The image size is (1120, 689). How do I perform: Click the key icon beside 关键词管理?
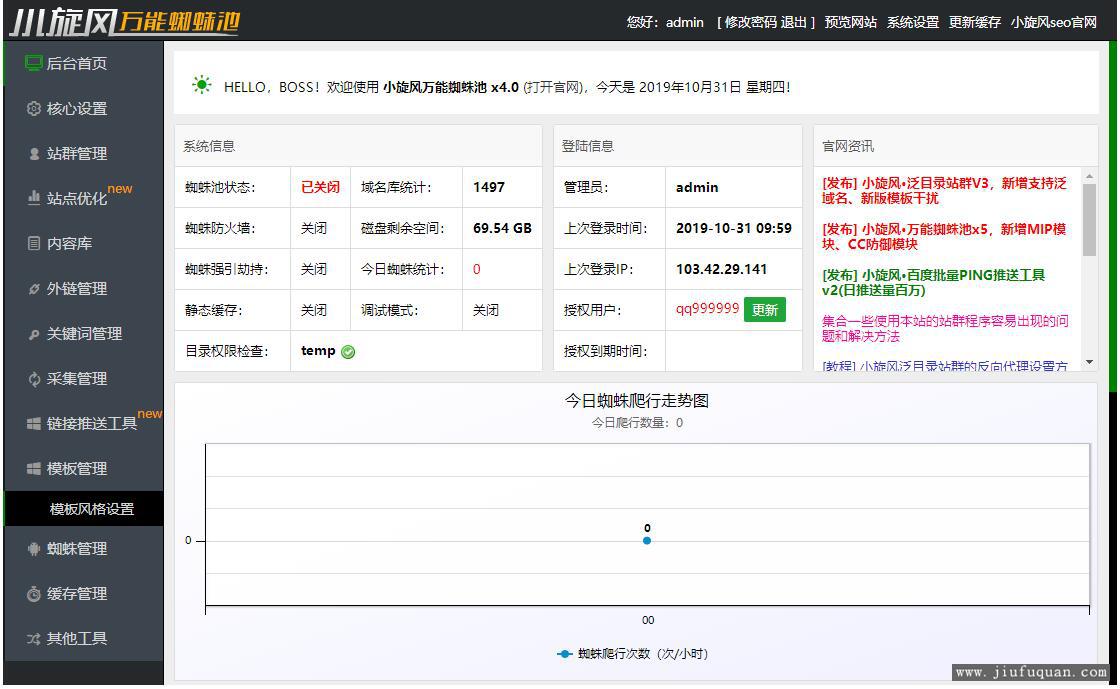point(34,333)
